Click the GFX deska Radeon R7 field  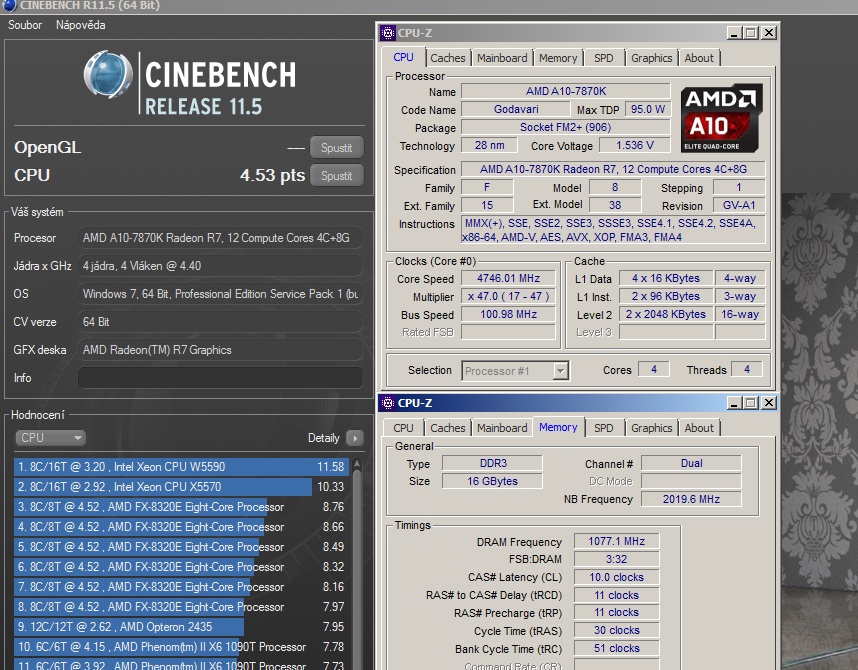(x=220, y=350)
